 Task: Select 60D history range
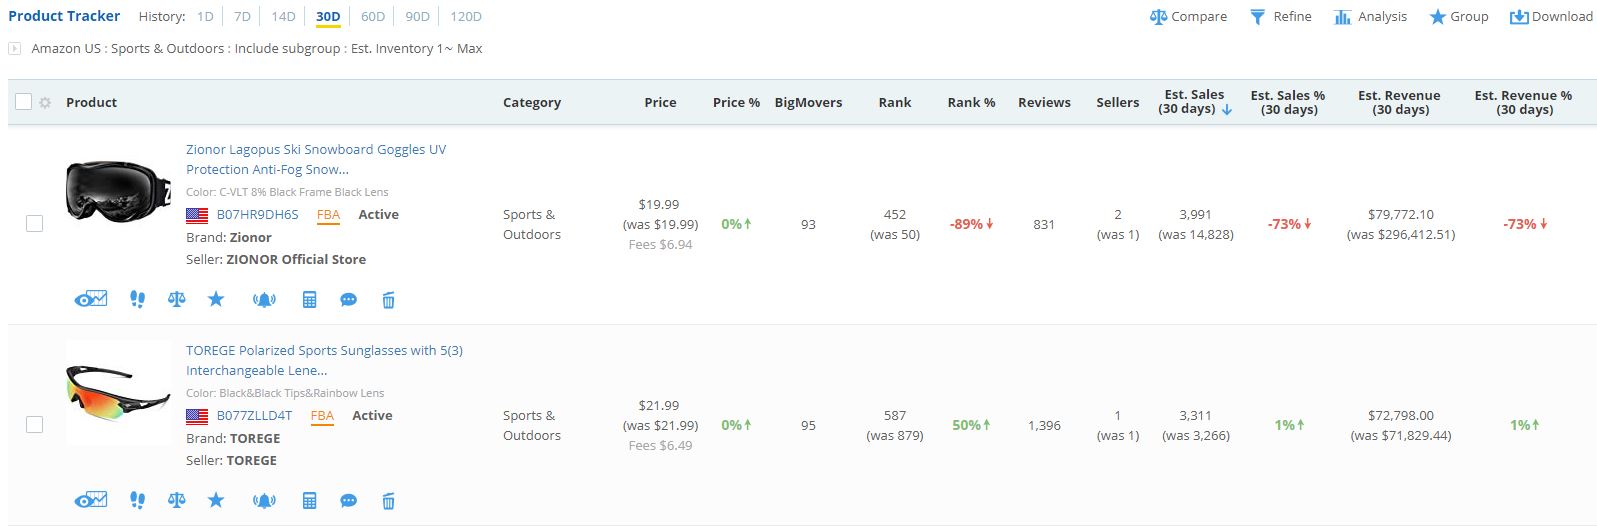click(x=373, y=16)
